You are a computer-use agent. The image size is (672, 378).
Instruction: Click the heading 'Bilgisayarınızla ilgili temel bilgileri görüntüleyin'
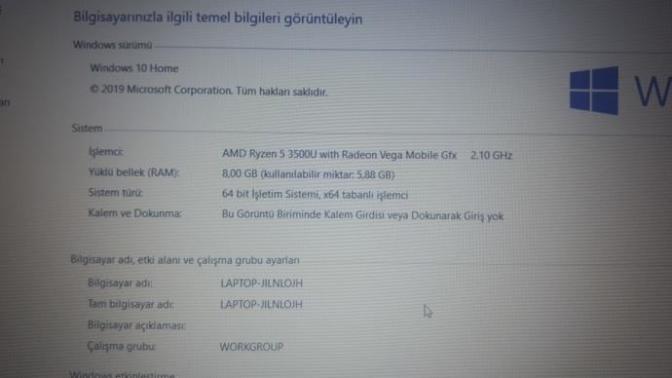pos(218,18)
